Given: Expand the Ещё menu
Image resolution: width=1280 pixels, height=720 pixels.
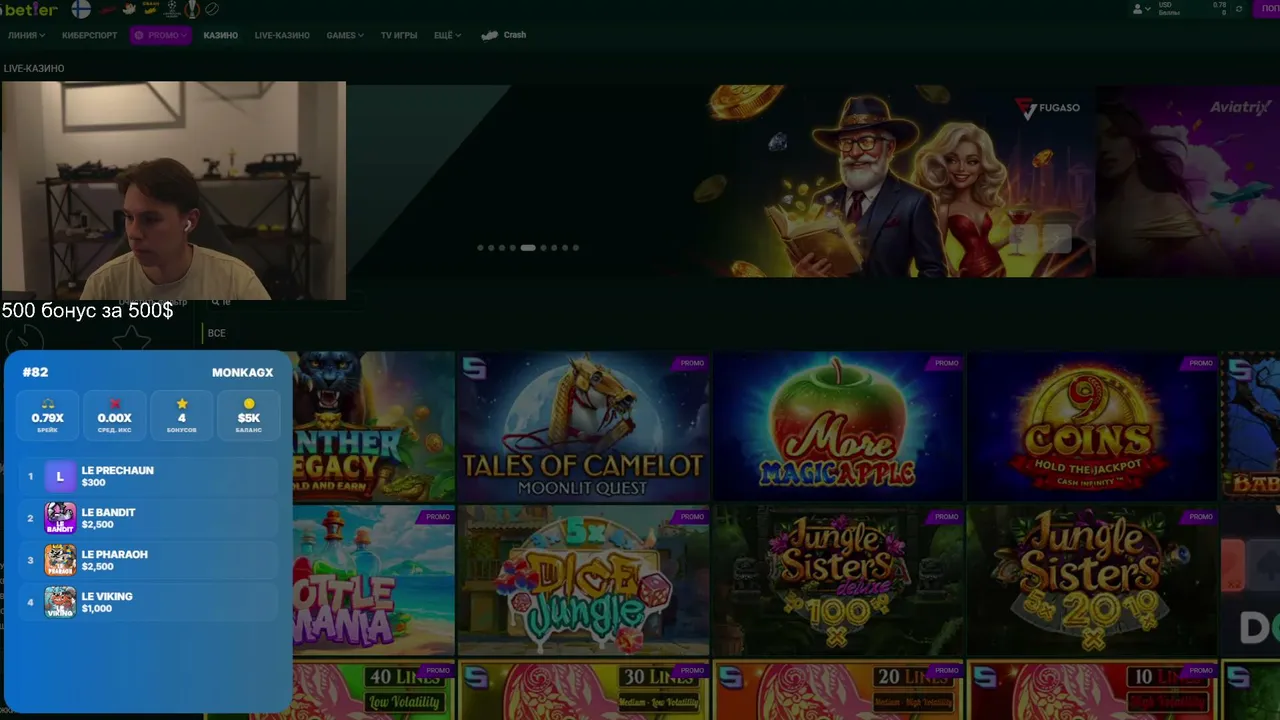Looking at the screenshot, I should coord(447,35).
